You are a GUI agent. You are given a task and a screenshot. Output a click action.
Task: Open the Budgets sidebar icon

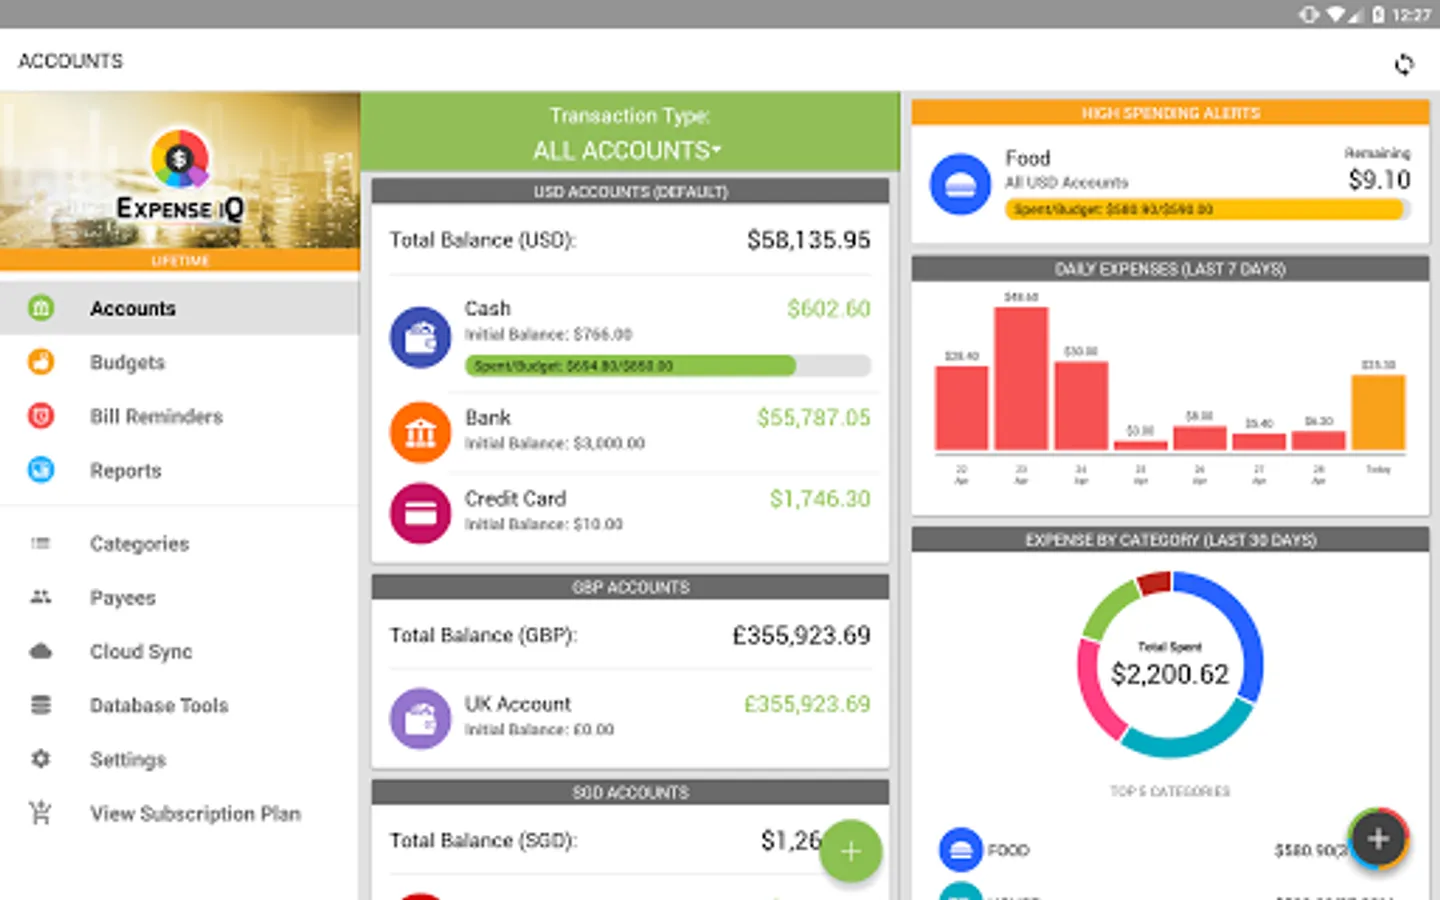(x=41, y=362)
